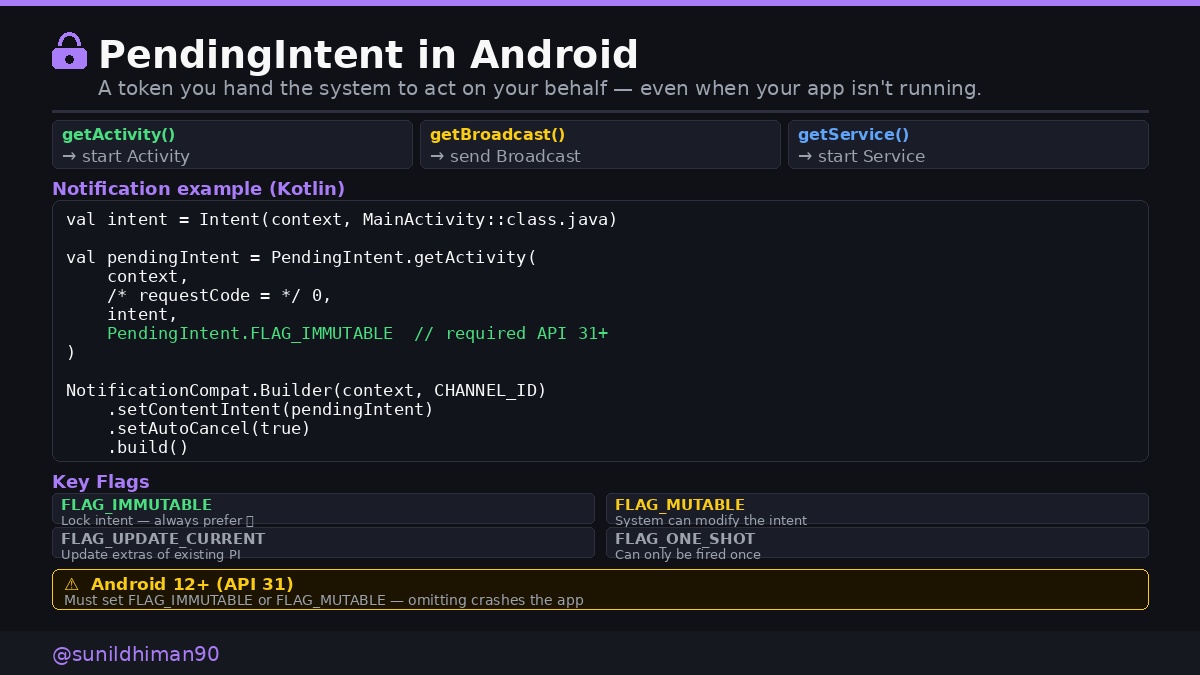Click the ".setContentIntent(pendingIntent)" code line
Screen dimensions: 1200x675
click(x=270, y=409)
